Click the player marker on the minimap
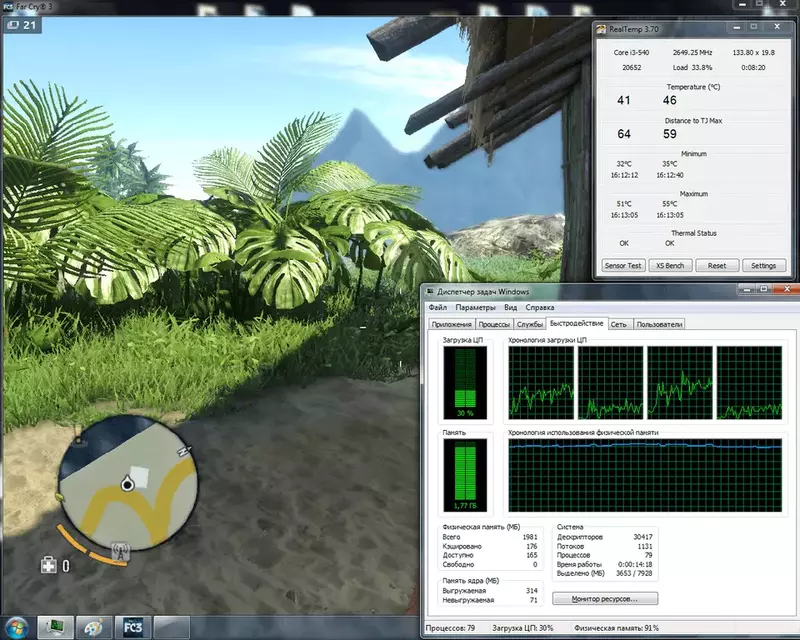 (x=127, y=483)
